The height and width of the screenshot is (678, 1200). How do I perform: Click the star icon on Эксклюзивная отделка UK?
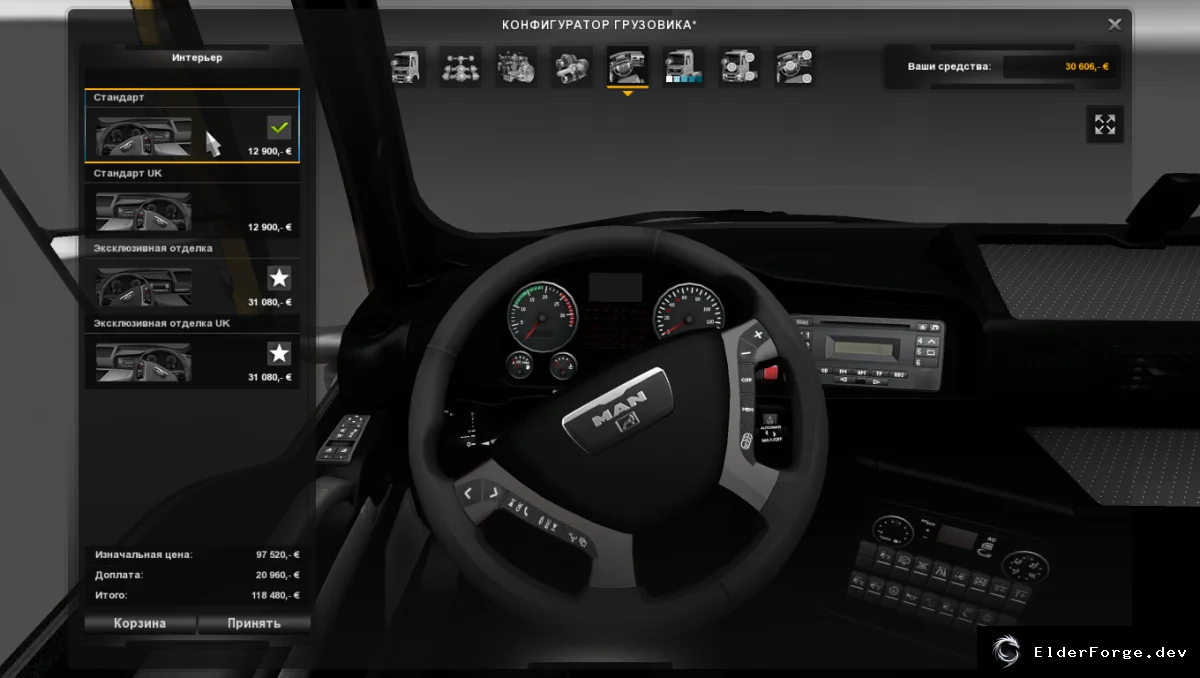(279, 353)
